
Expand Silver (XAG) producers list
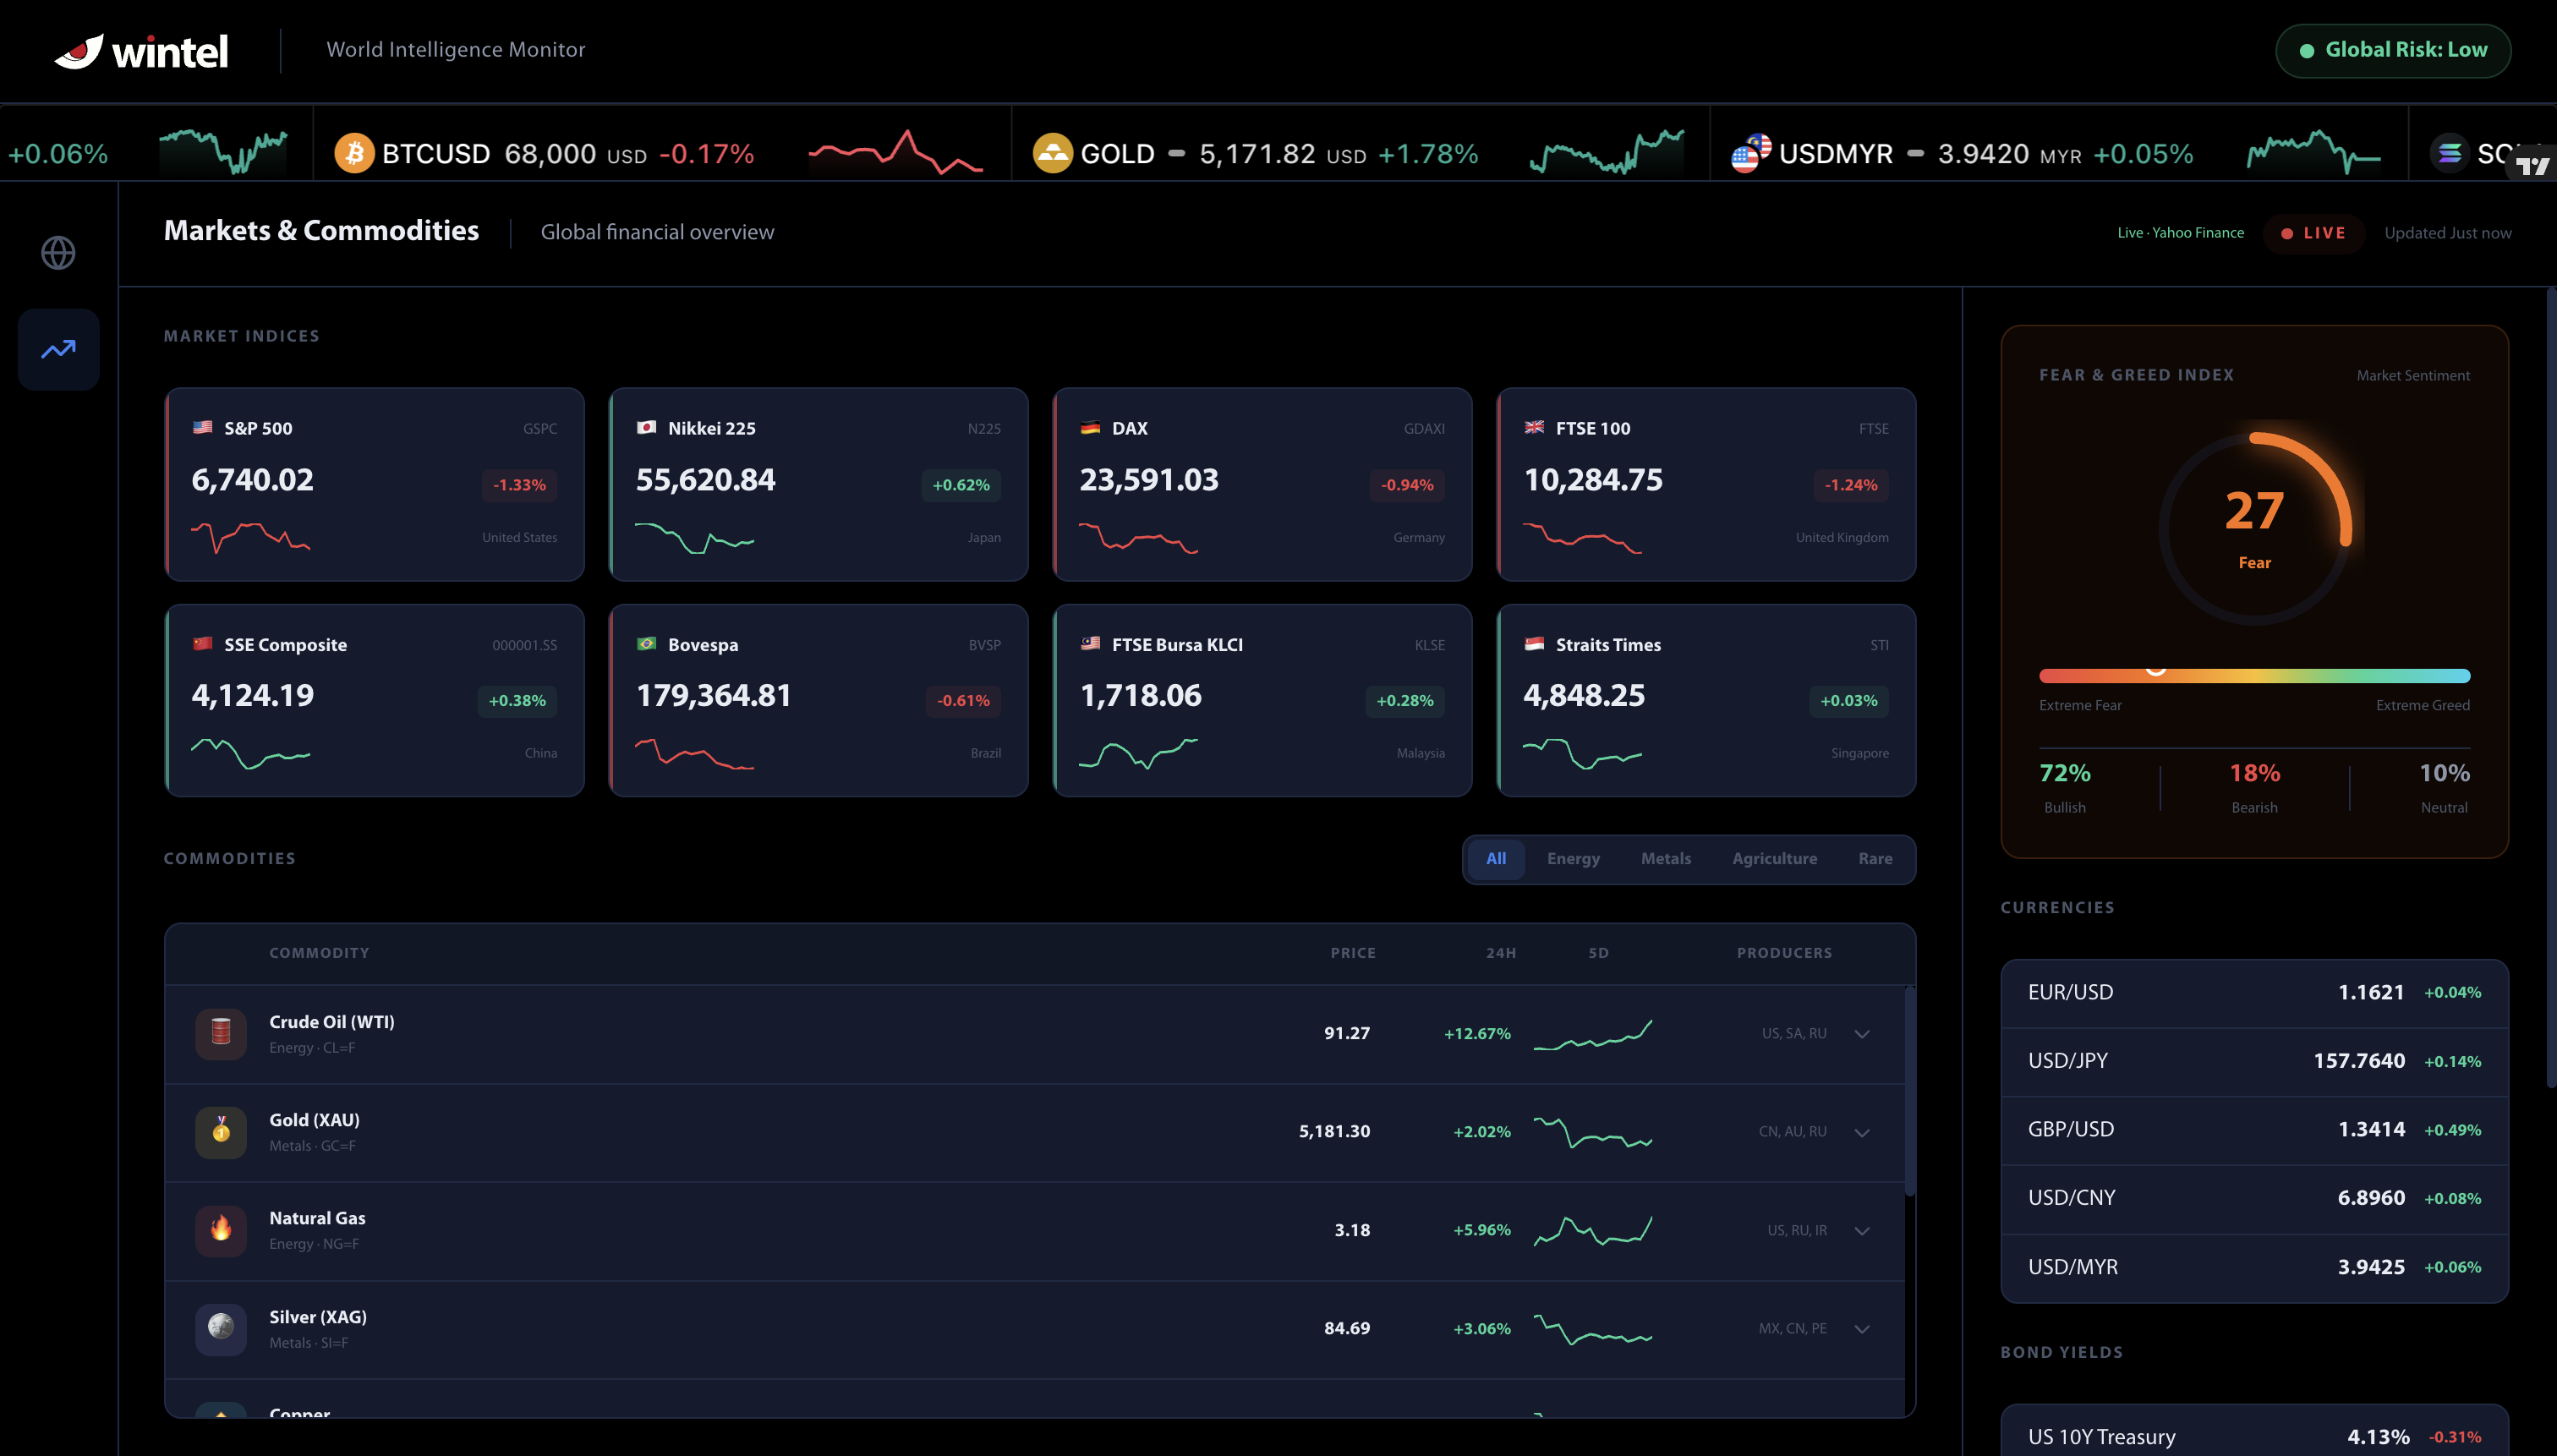point(1862,1329)
